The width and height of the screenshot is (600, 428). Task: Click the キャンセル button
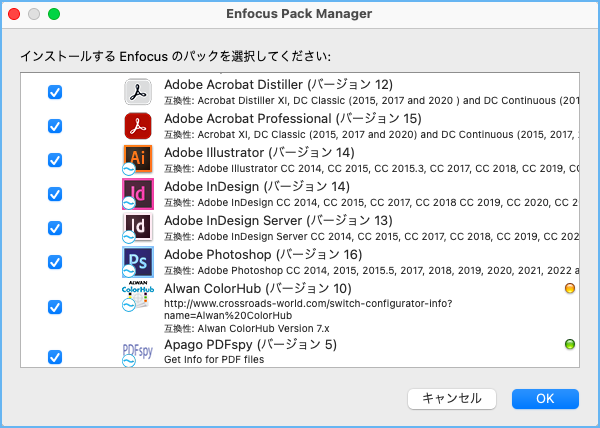[452, 399]
